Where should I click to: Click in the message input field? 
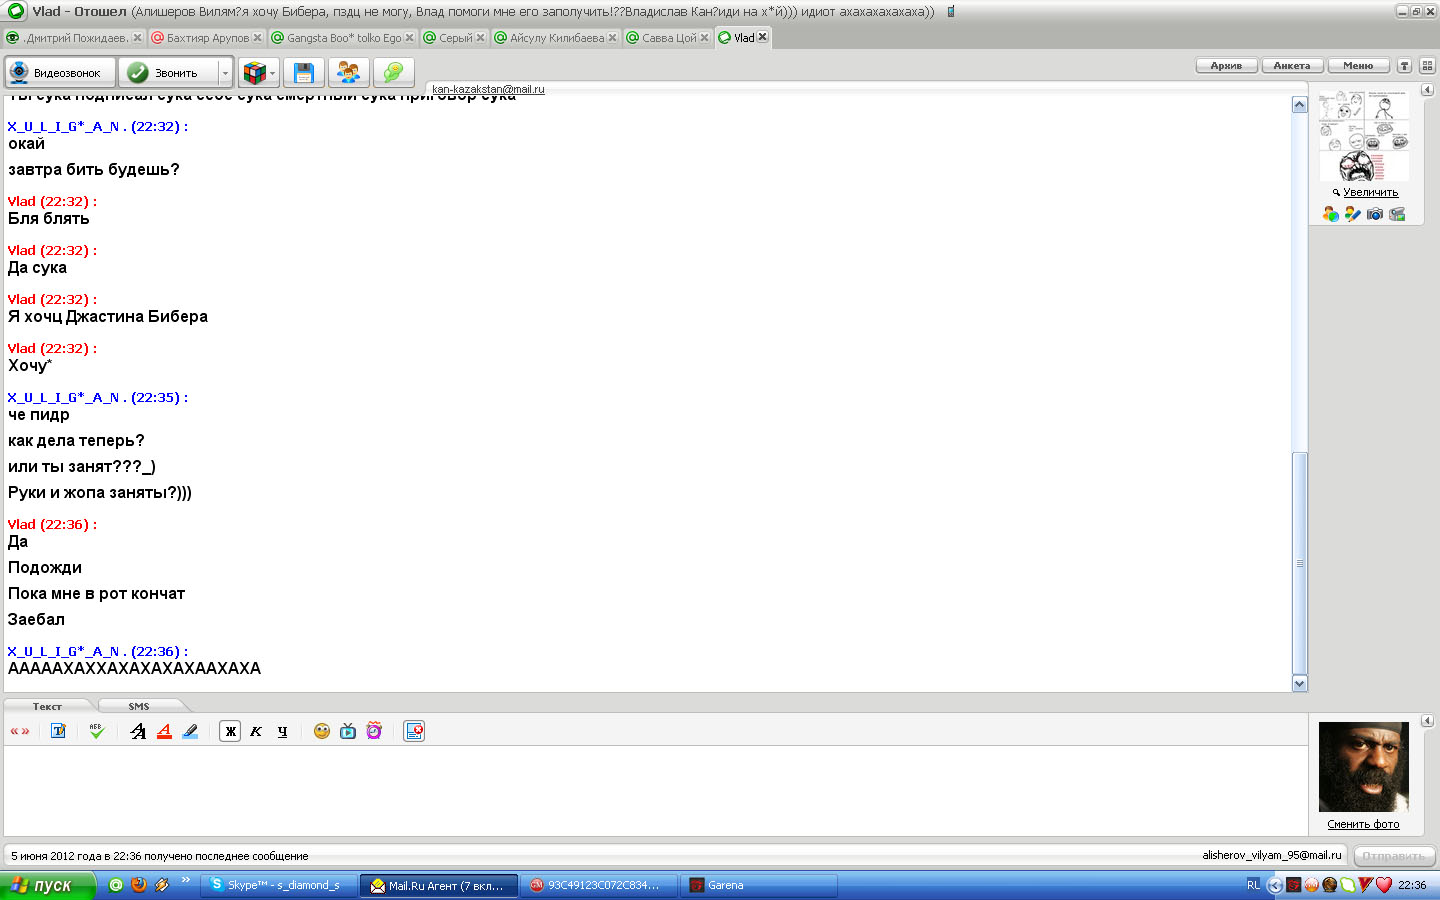click(655, 790)
